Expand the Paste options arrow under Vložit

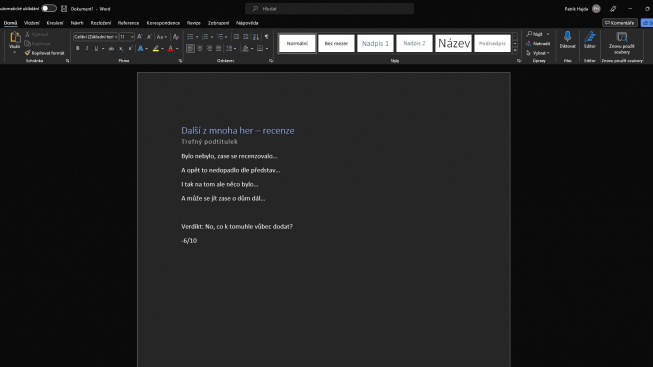[x=15, y=53]
